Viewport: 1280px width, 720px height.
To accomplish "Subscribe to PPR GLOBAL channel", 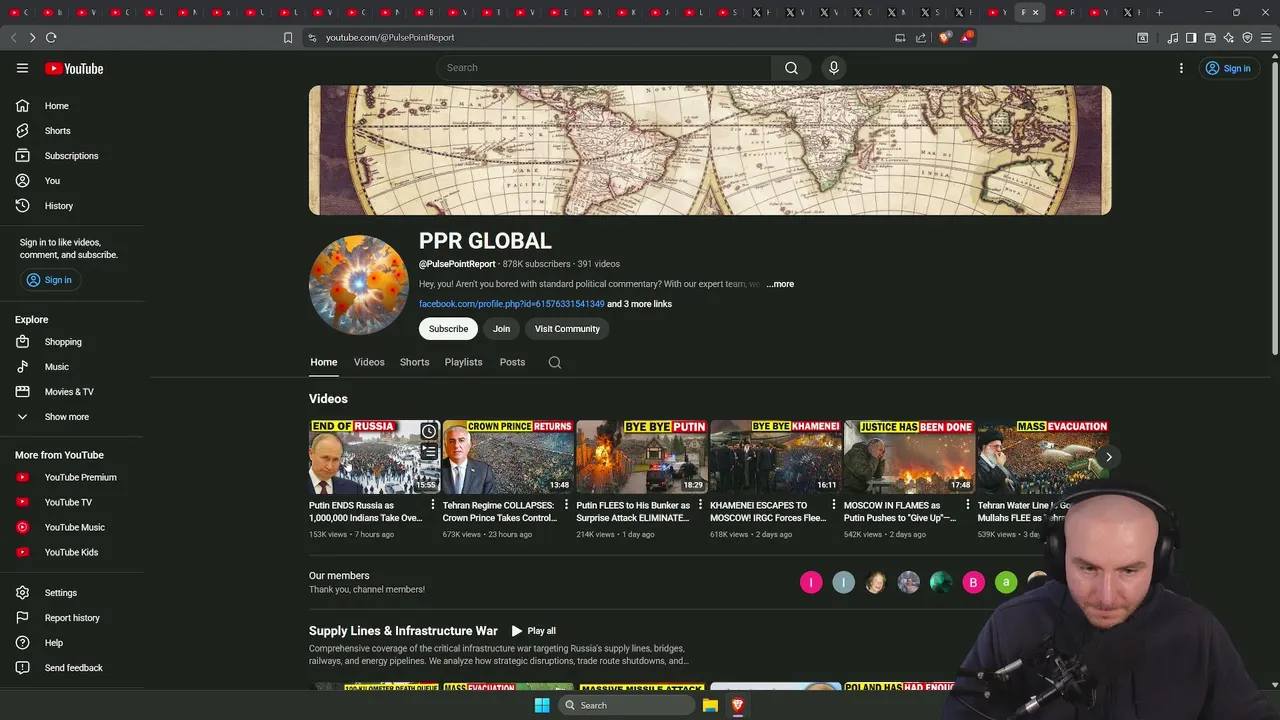I will pyautogui.click(x=448, y=329).
